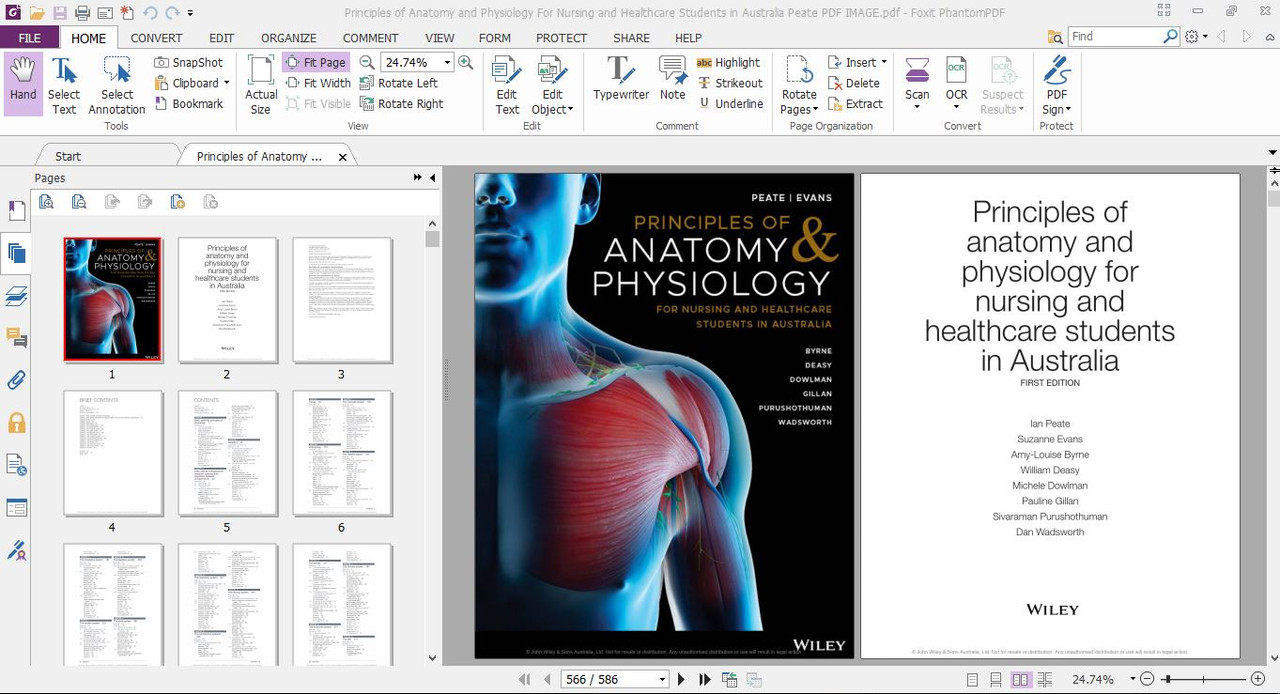Choose the Highlight tool
This screenshot has width=1280, height=694.
pos(728,62)
